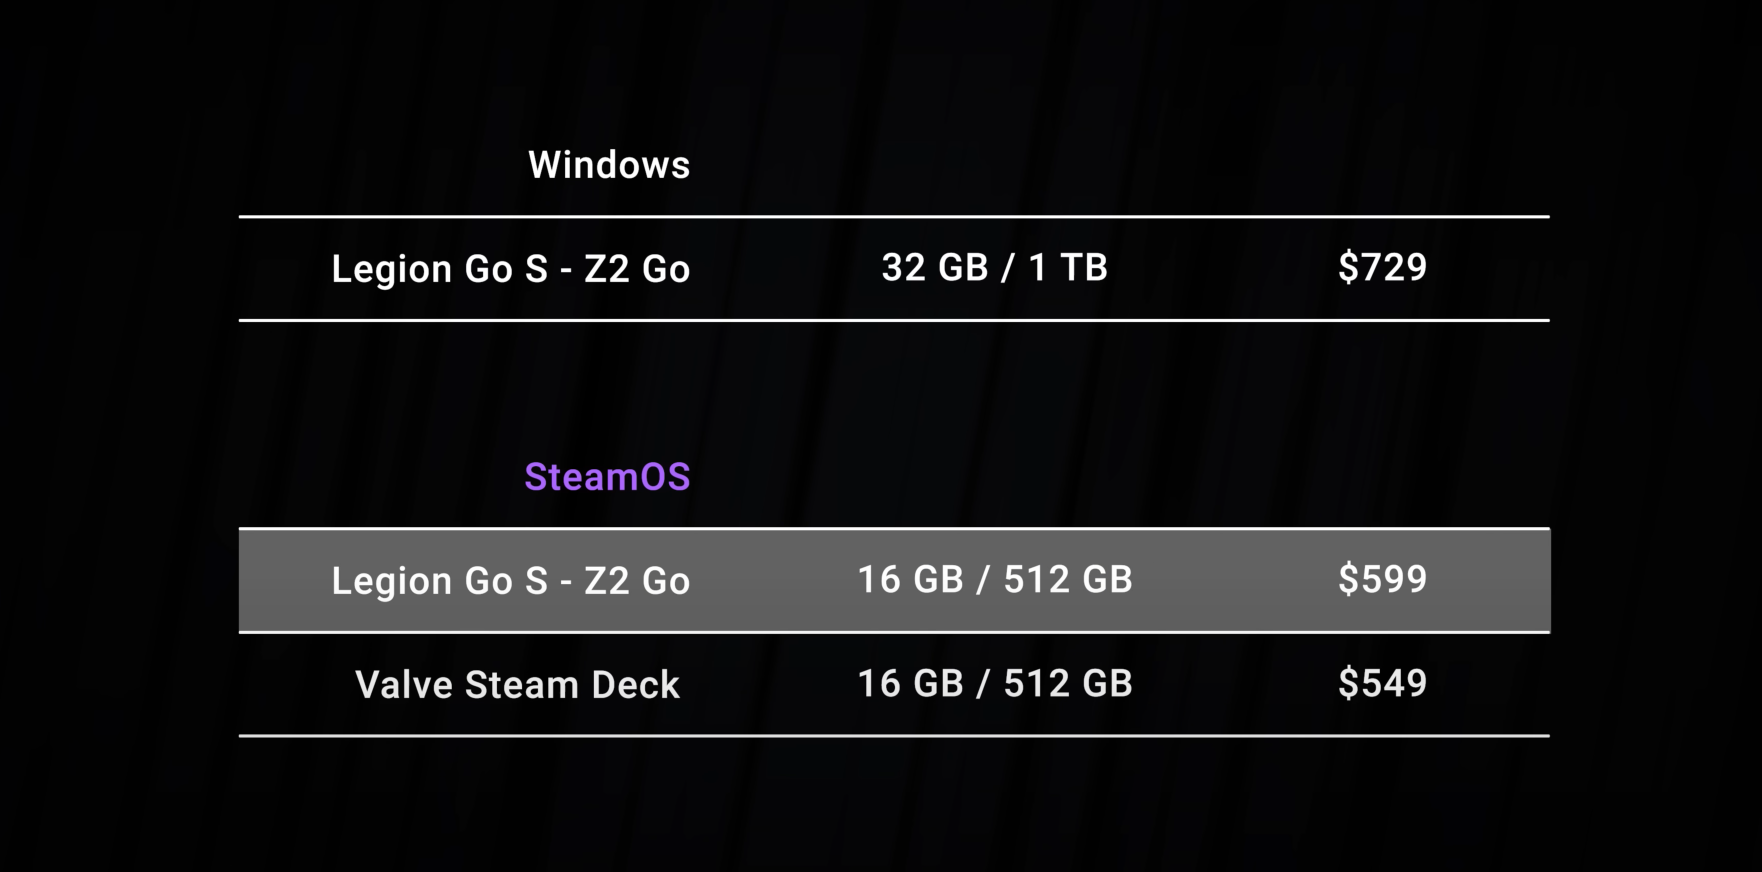
Task: Click the divider line below Windows heading
Action: [894, 216]
